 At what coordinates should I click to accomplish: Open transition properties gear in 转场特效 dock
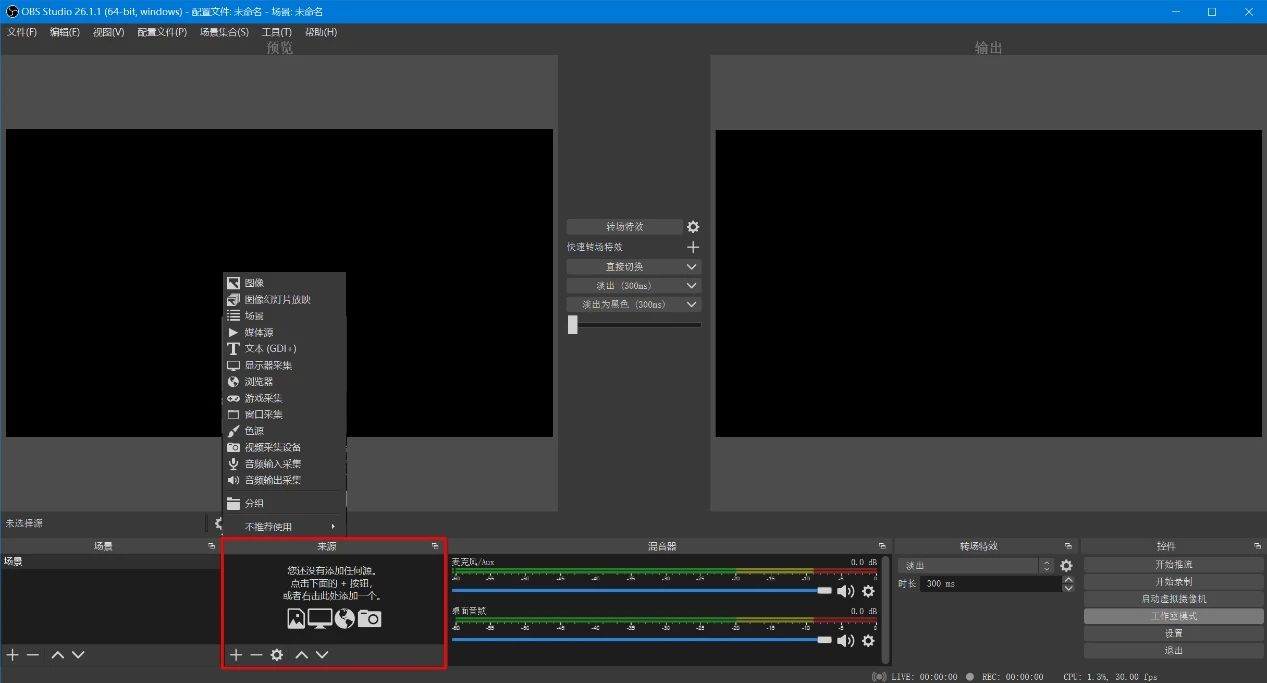pyautogui.click(x=1066, y=566)
